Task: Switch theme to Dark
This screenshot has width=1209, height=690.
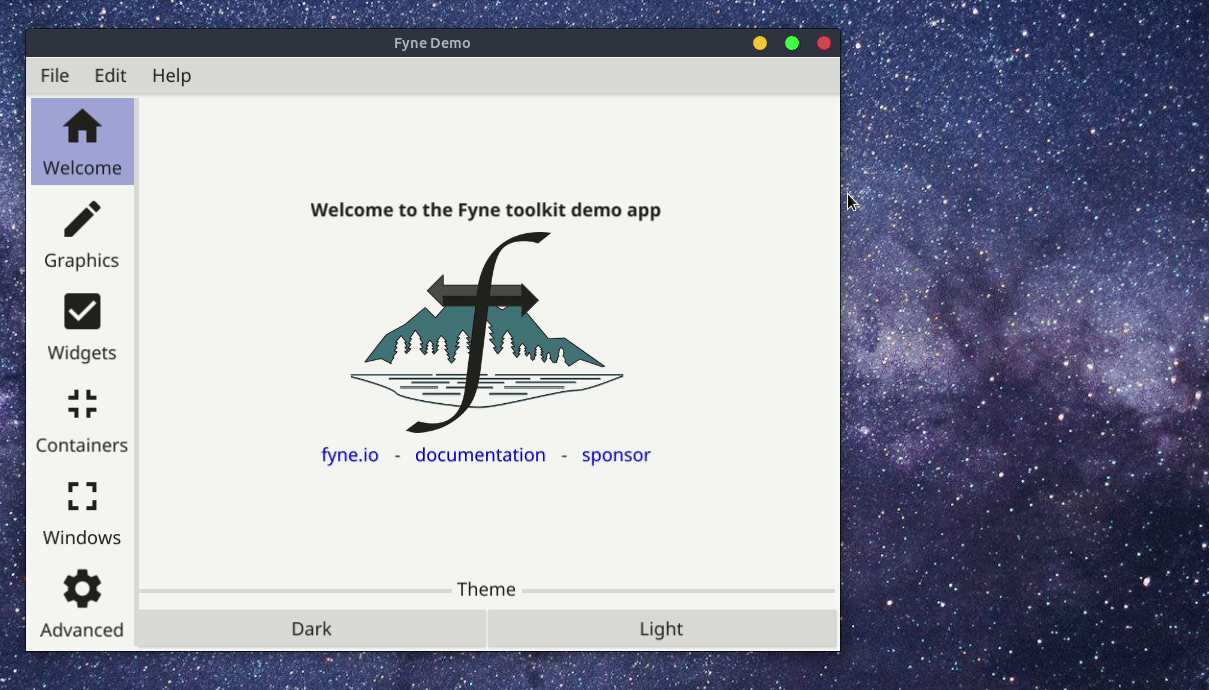Action: pos(311,628)
